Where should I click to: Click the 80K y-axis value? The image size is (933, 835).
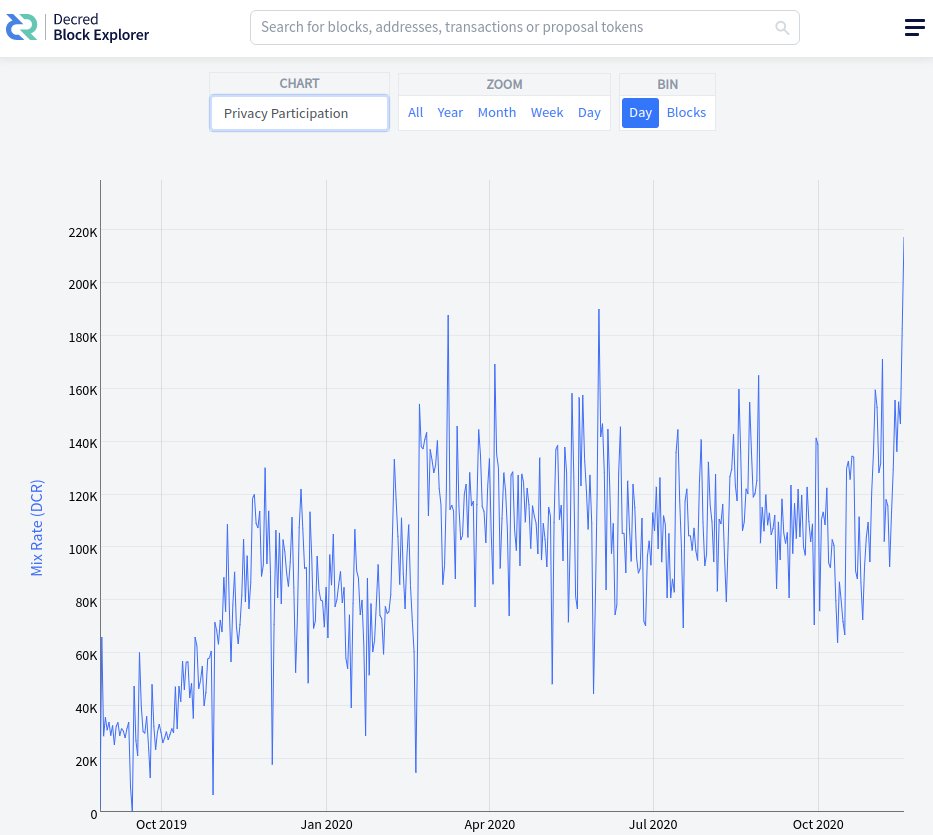(86, 602)
